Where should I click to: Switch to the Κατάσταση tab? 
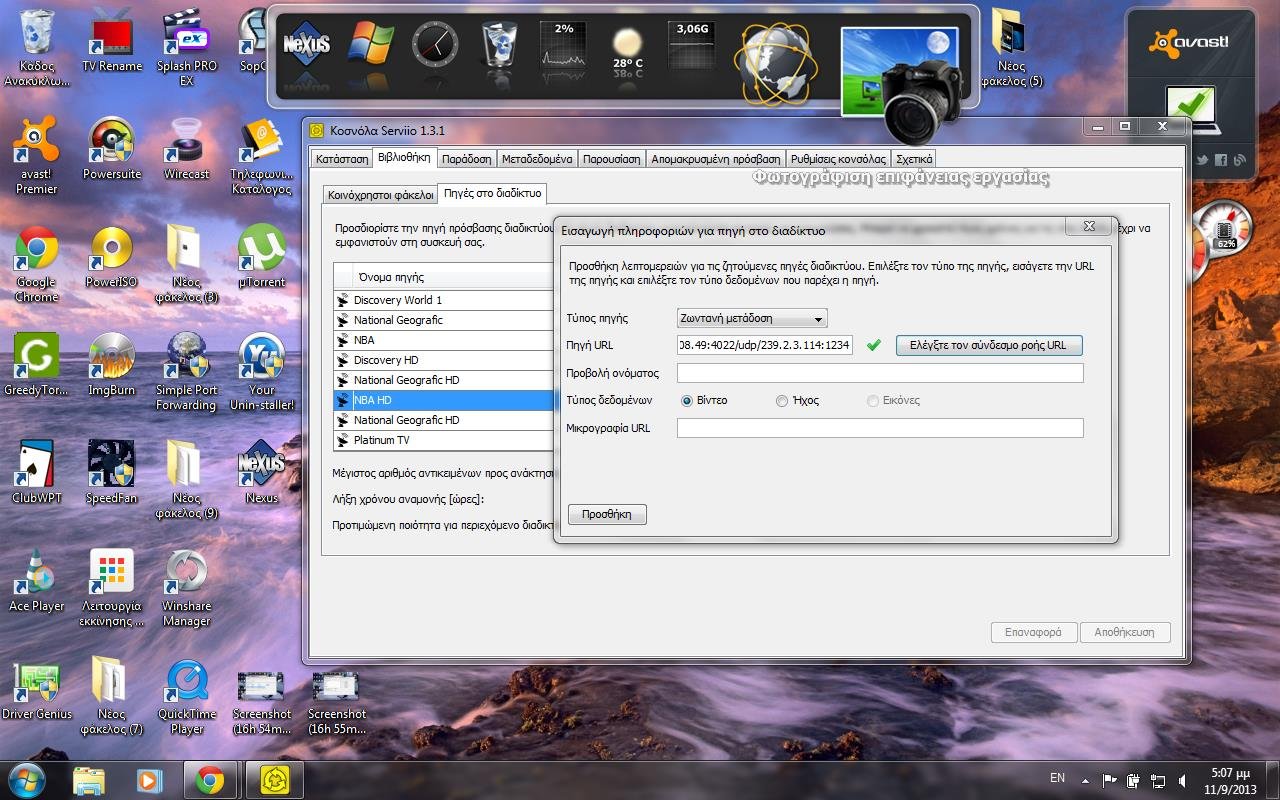point(341,159)
